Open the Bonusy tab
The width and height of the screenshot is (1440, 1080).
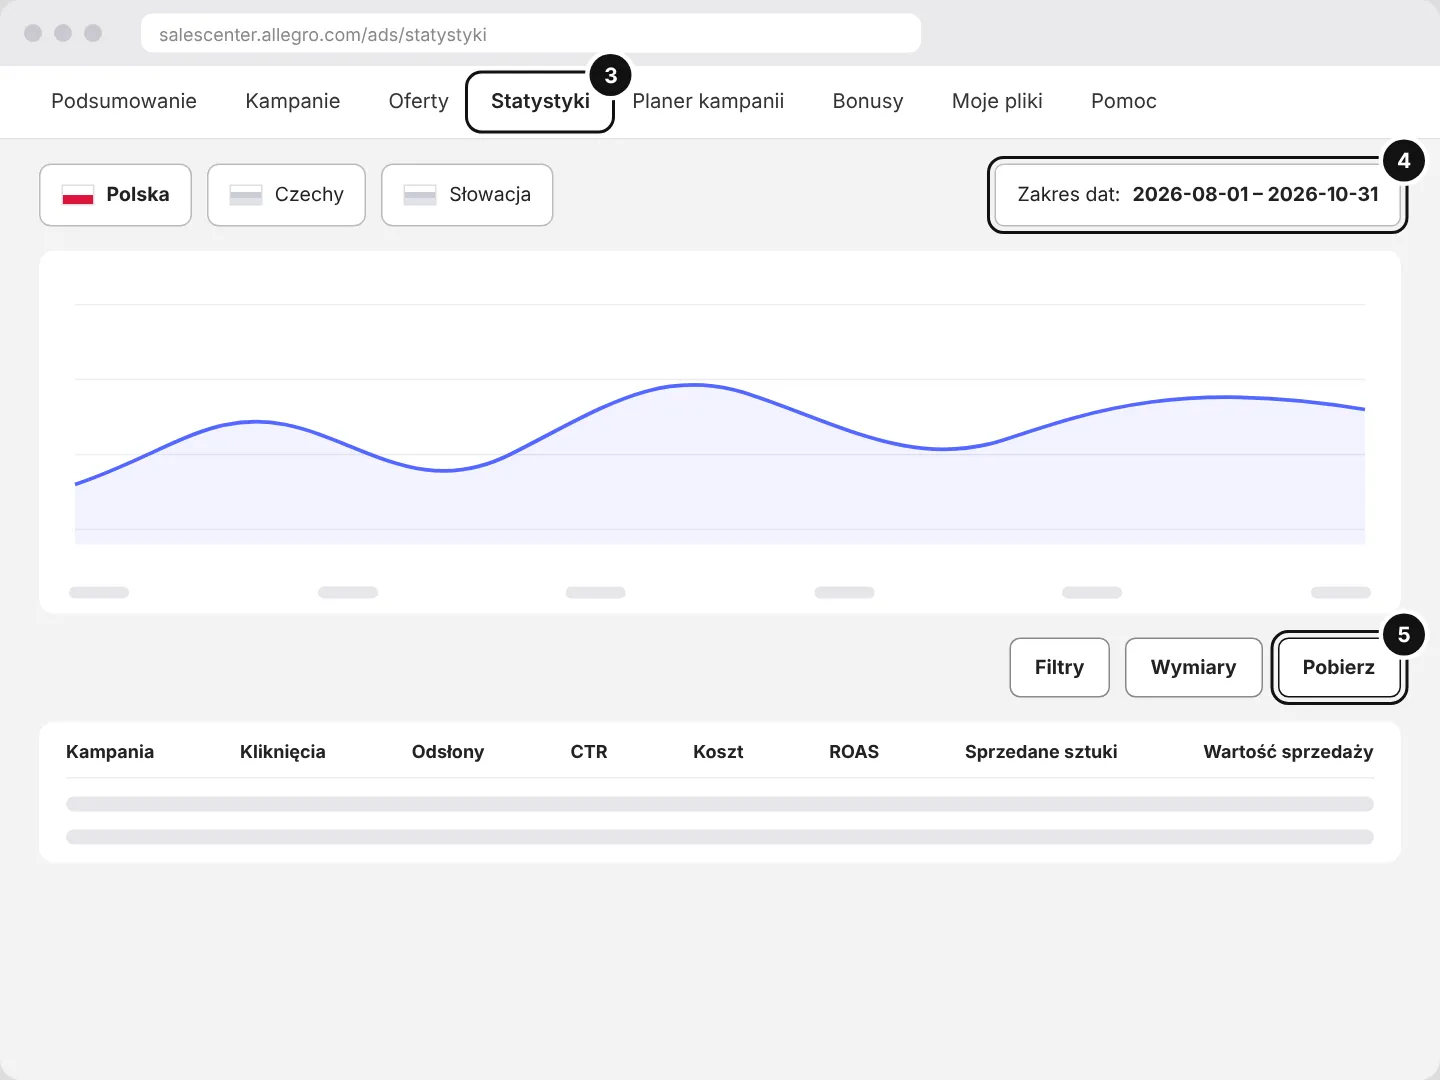click(868, 101)
